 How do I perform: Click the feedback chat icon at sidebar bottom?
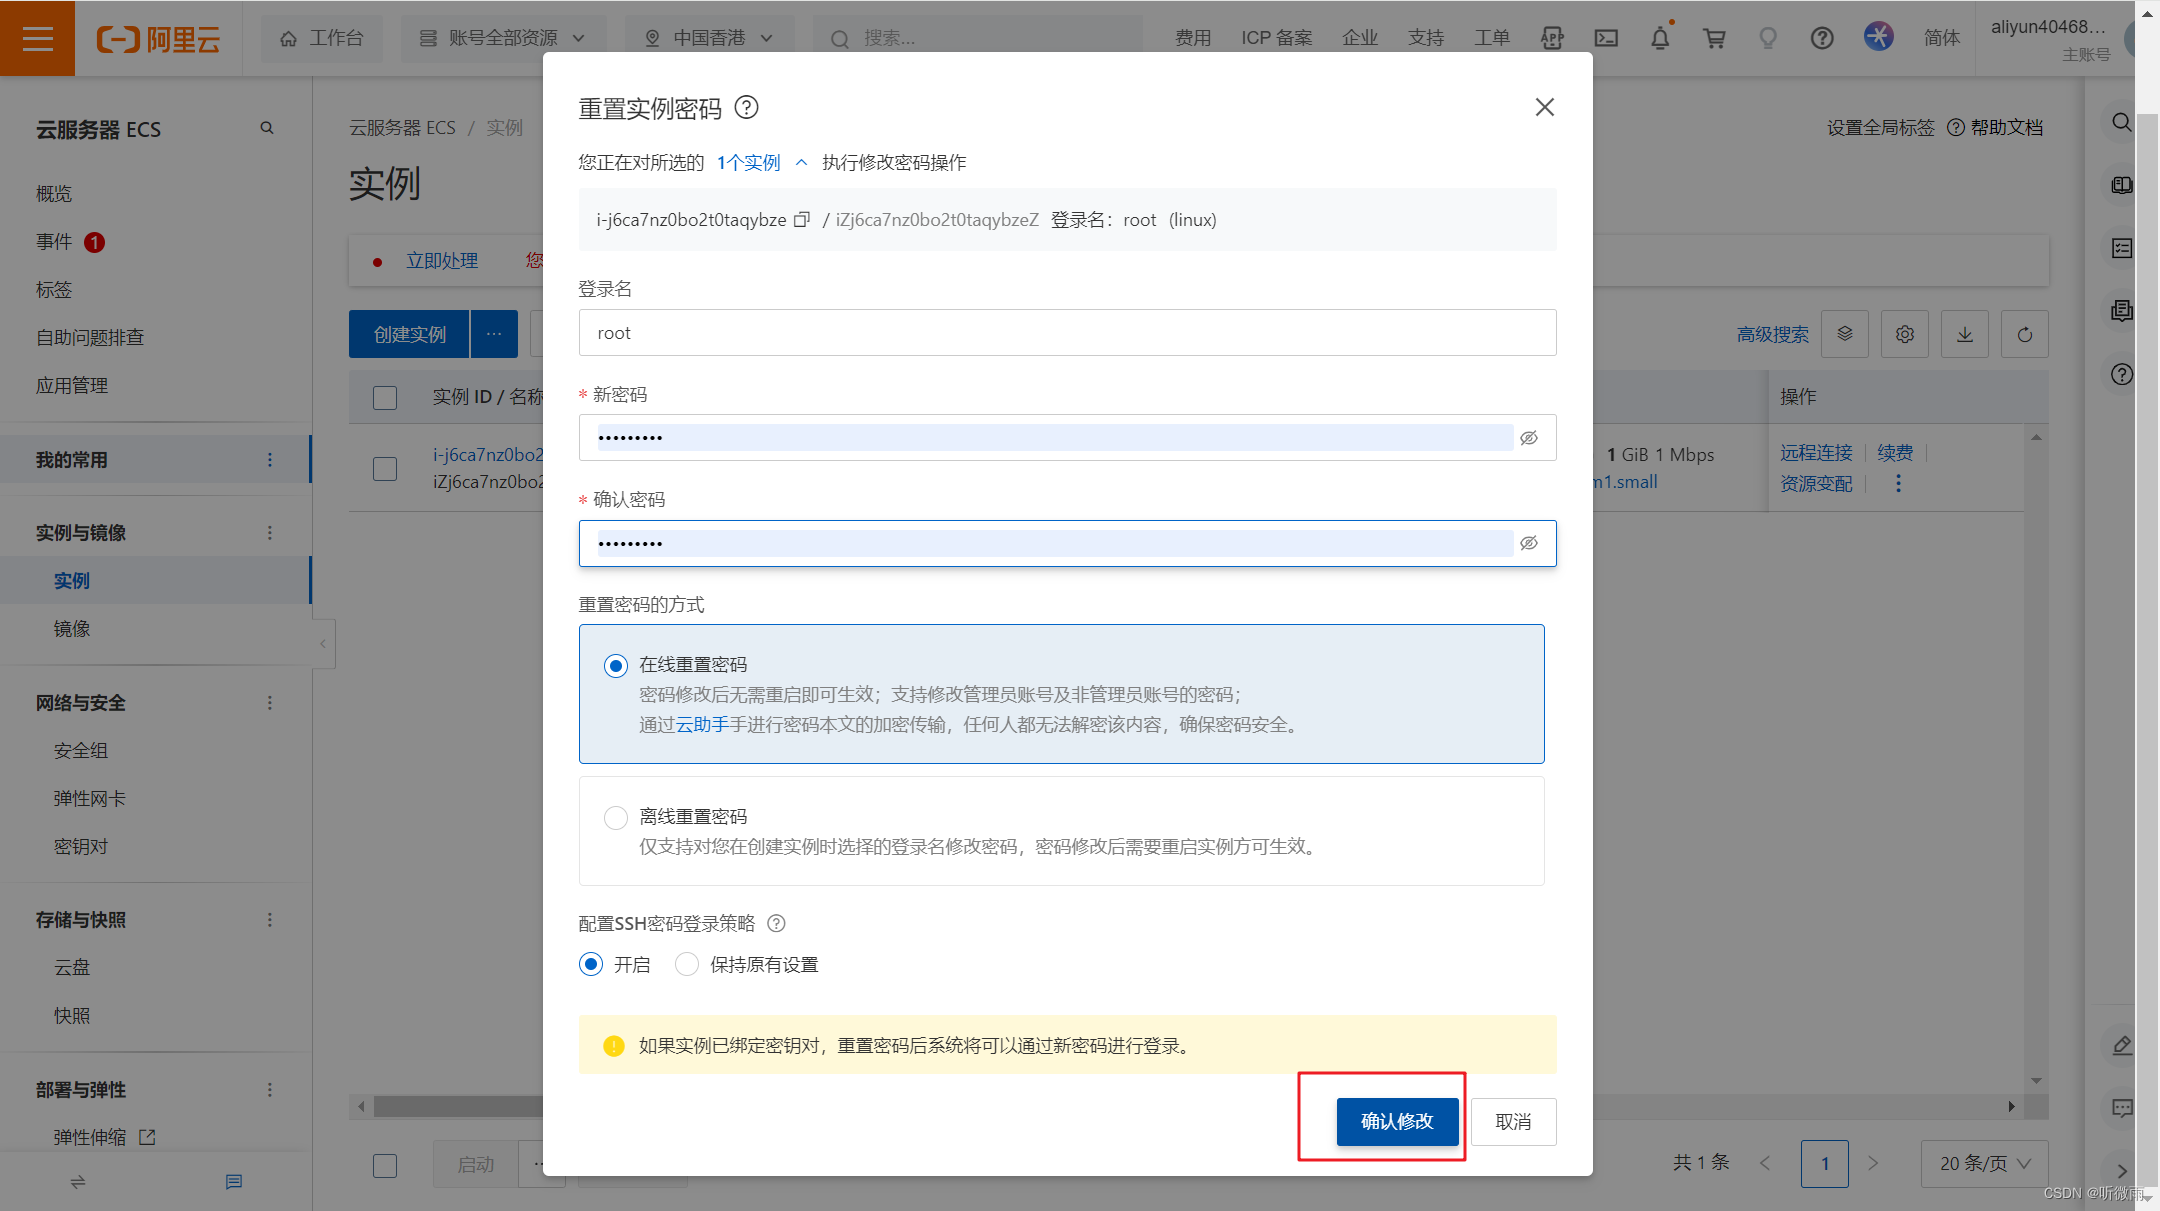pos(234,1182)
